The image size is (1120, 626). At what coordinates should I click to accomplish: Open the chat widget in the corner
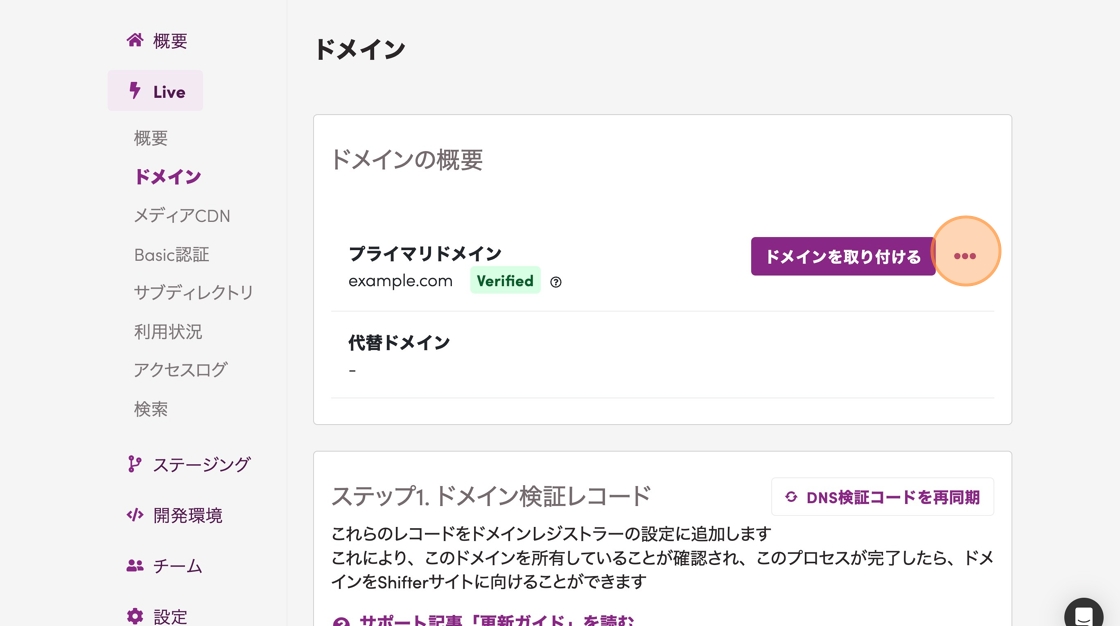pyautogui.click(x=1083, y=614)
